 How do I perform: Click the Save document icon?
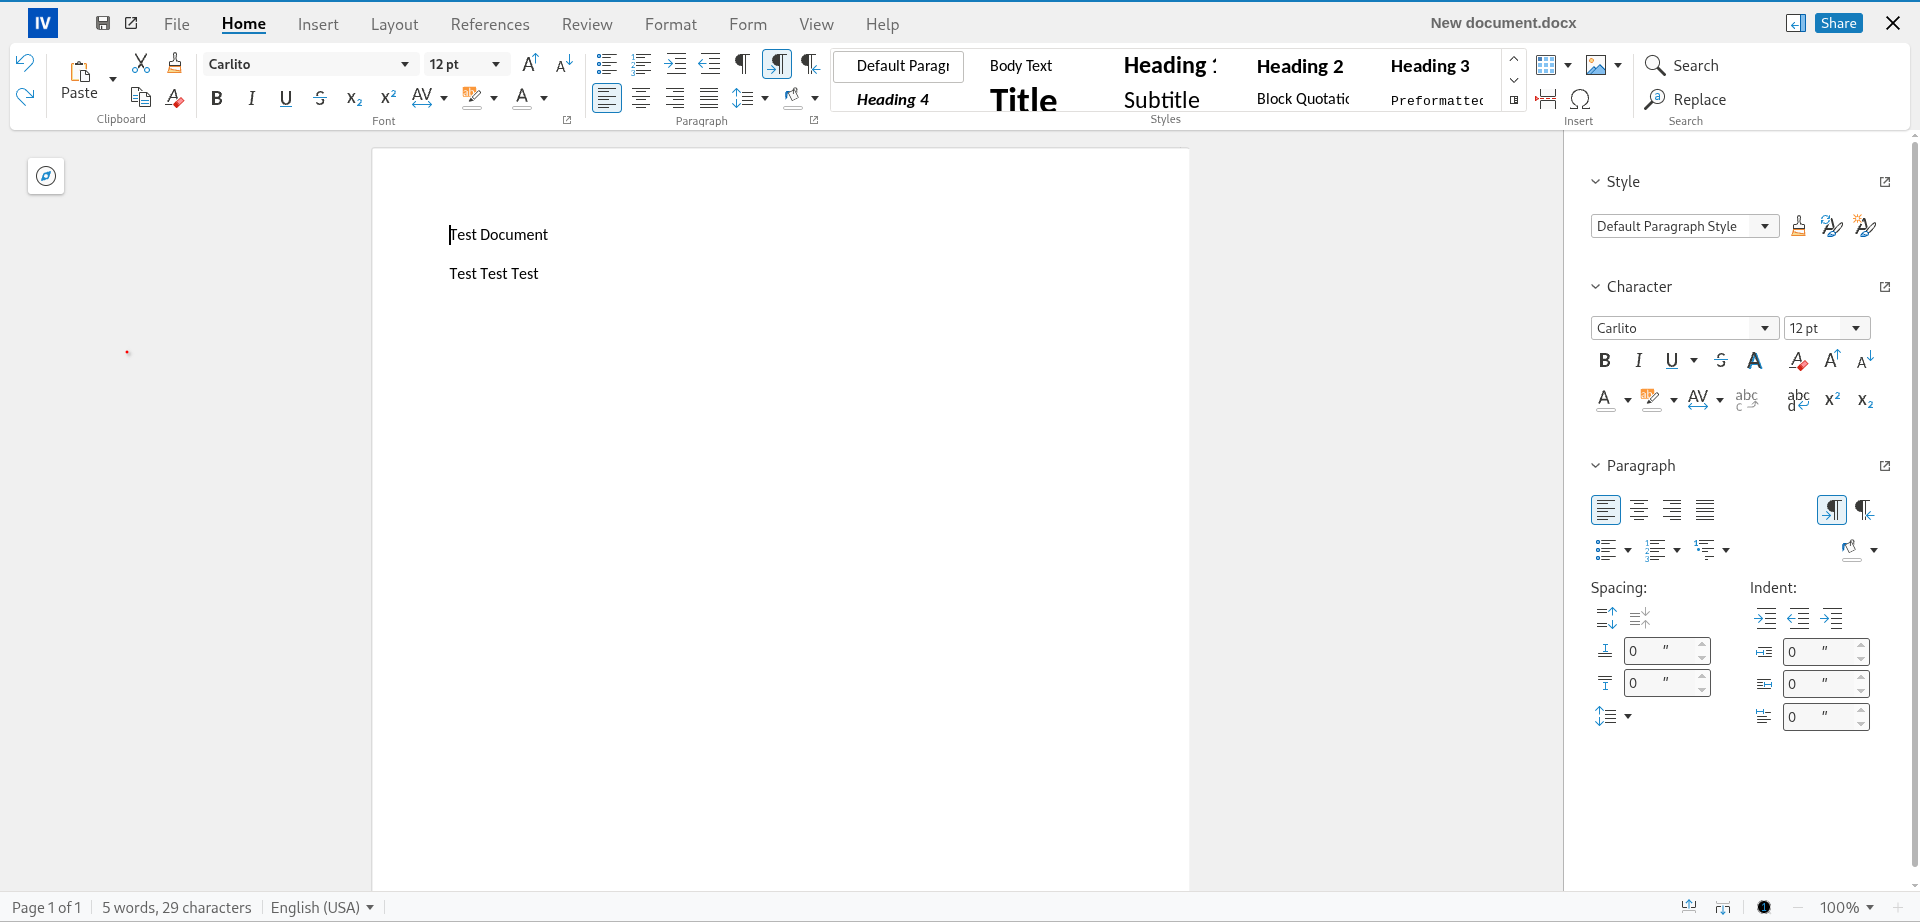click(x=103, y=23)
